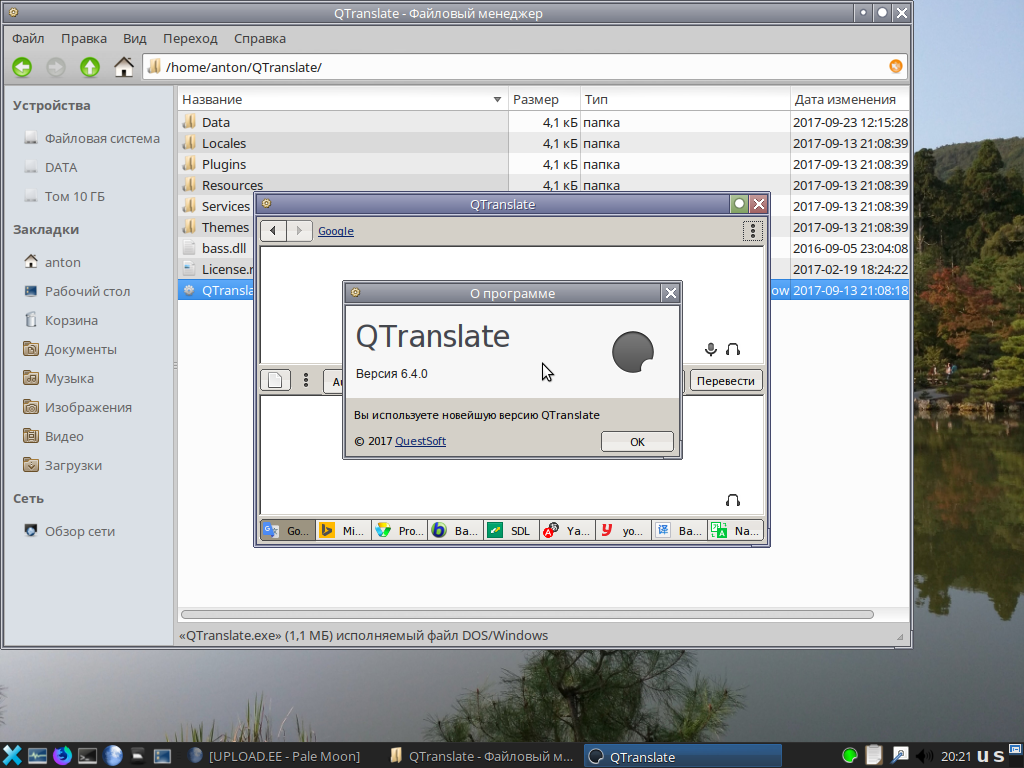Open Том 10 ГБ volume in sidebar

(x=74, y=196)
